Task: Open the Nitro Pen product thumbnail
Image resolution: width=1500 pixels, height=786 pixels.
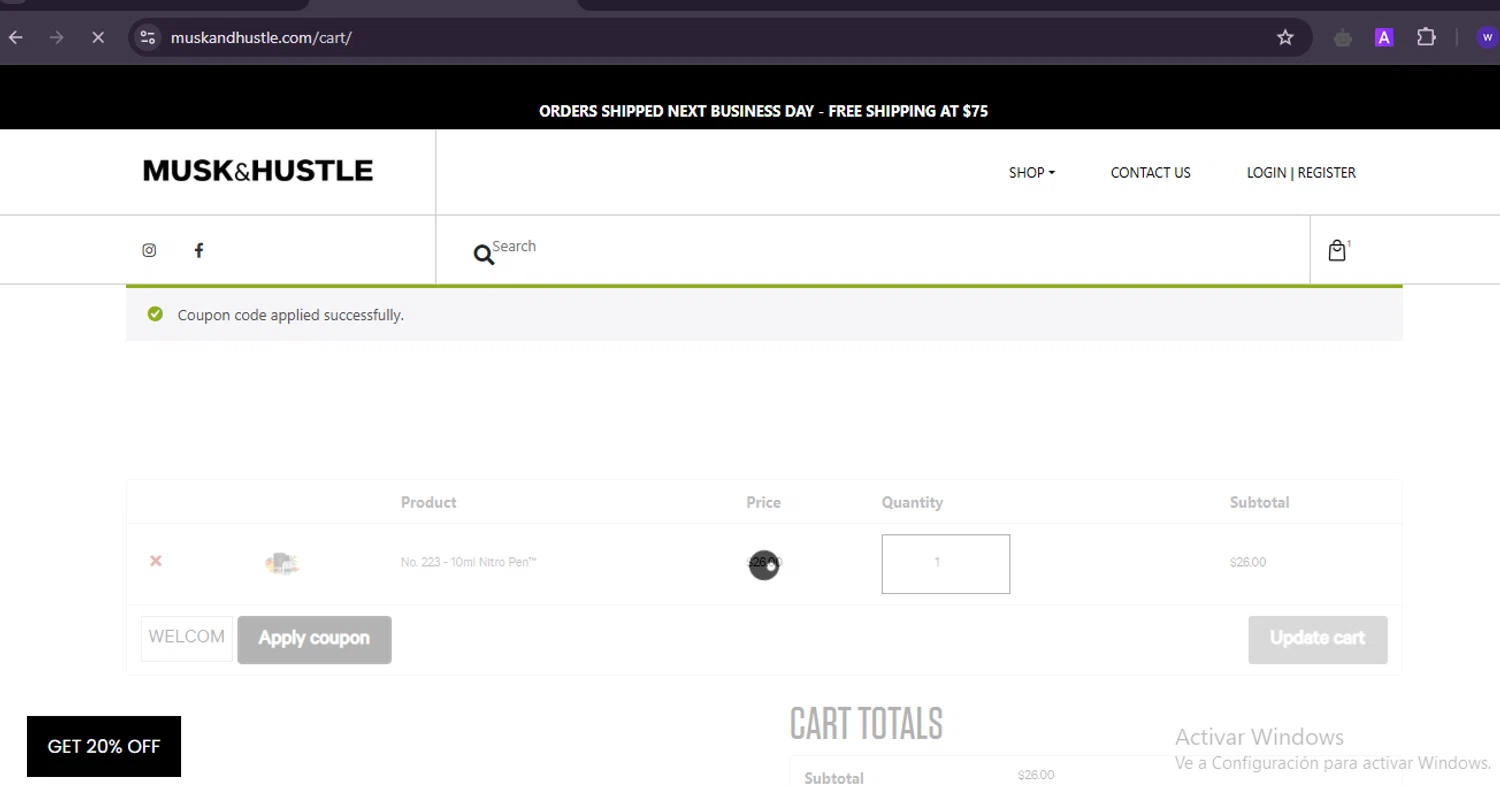Action: pos(282,563)
